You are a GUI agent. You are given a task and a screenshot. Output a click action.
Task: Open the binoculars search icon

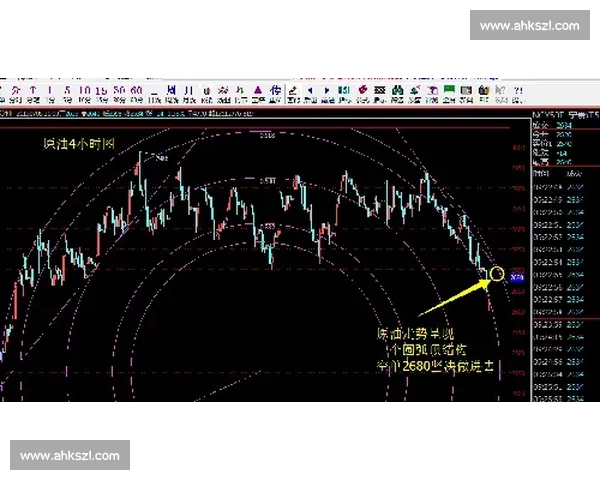pos(398,94)
